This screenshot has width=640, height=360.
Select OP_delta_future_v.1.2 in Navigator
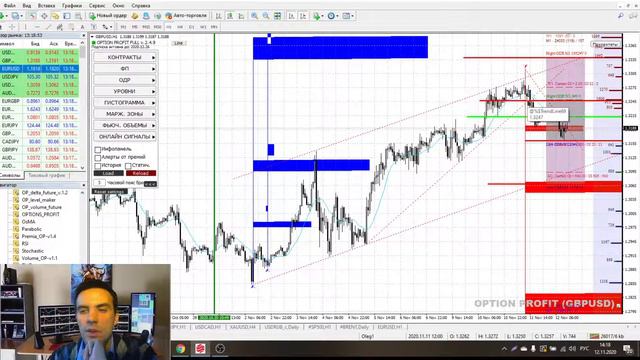click(44, 193)
